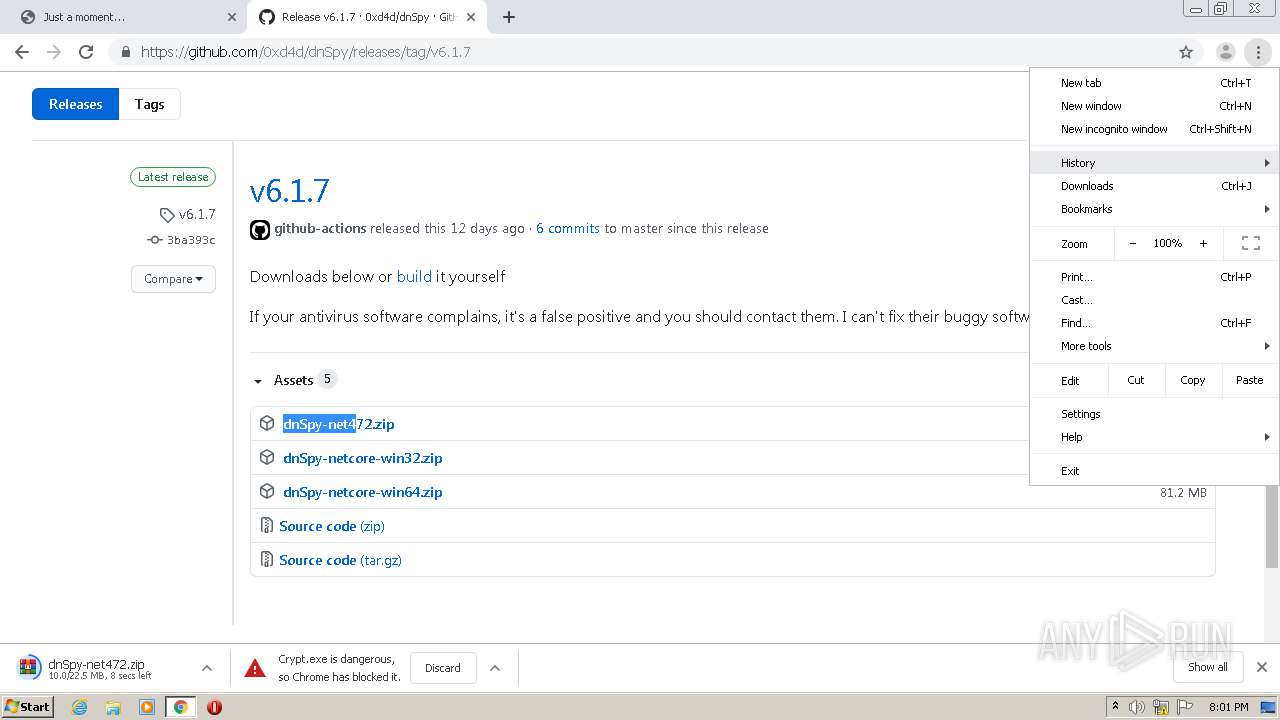Image resolution: width=1280 pixels, height=720 pixels.
Task: Follow the 'build' link
Action: pyautogui.click(x=414, y=276)
